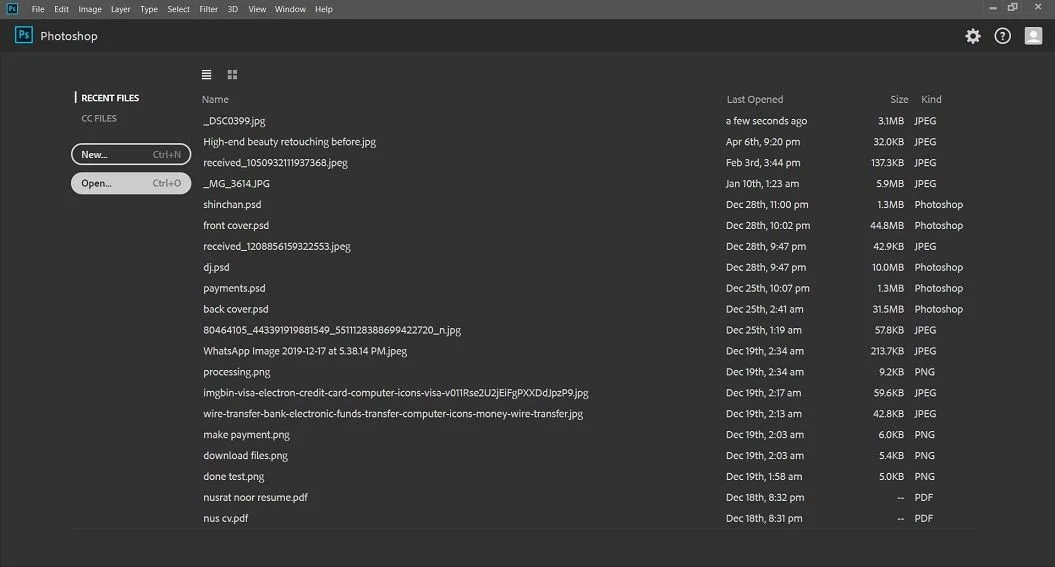Sort the list by Size header
The height and width of the screenshot is (567, 1055).
pyautogui.click(x=899, y=100)
